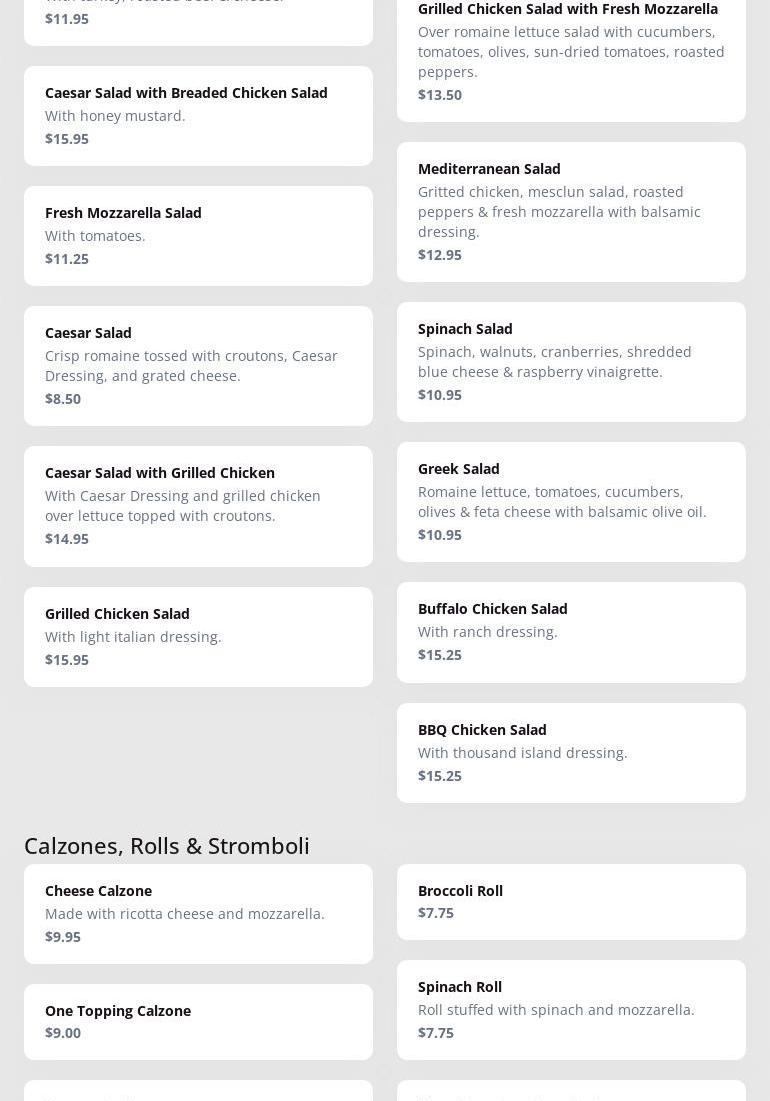This screenshot has width=770, height=1101.
Task: Click the Greek Salad description text
Action: tap(561, 502)
